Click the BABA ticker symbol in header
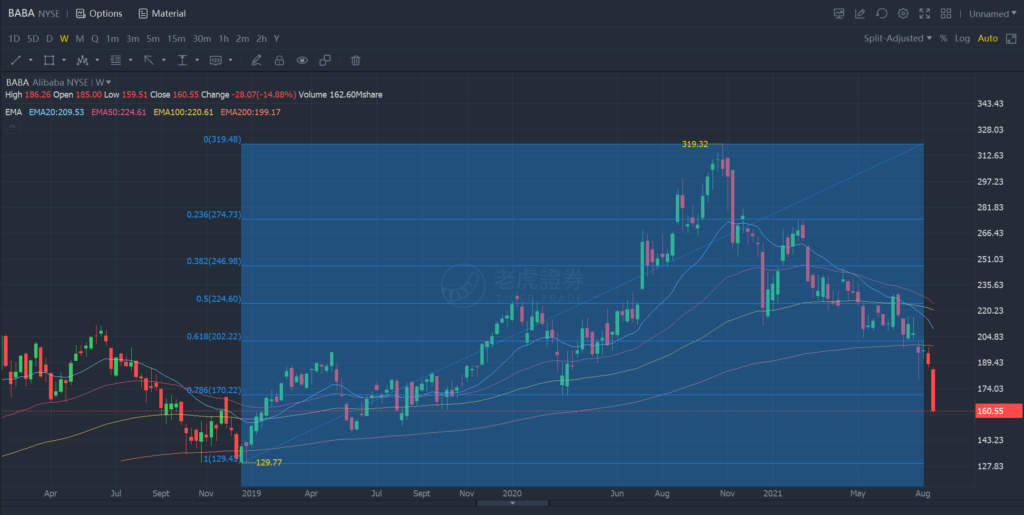The image size is (1024, 515). point(22,13)
